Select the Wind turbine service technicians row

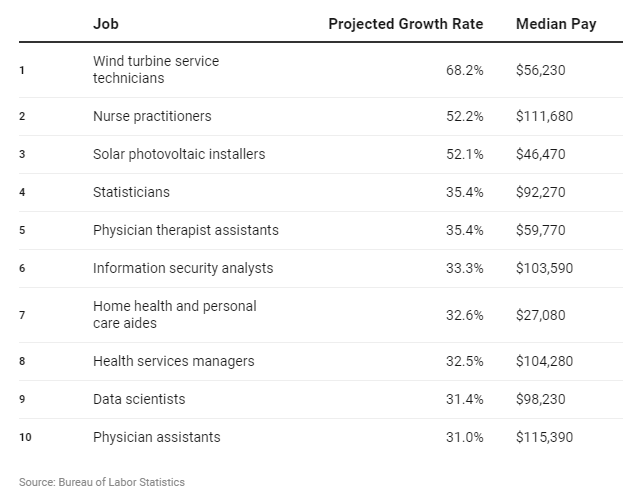pyautogui.click(x=155, y=69)
